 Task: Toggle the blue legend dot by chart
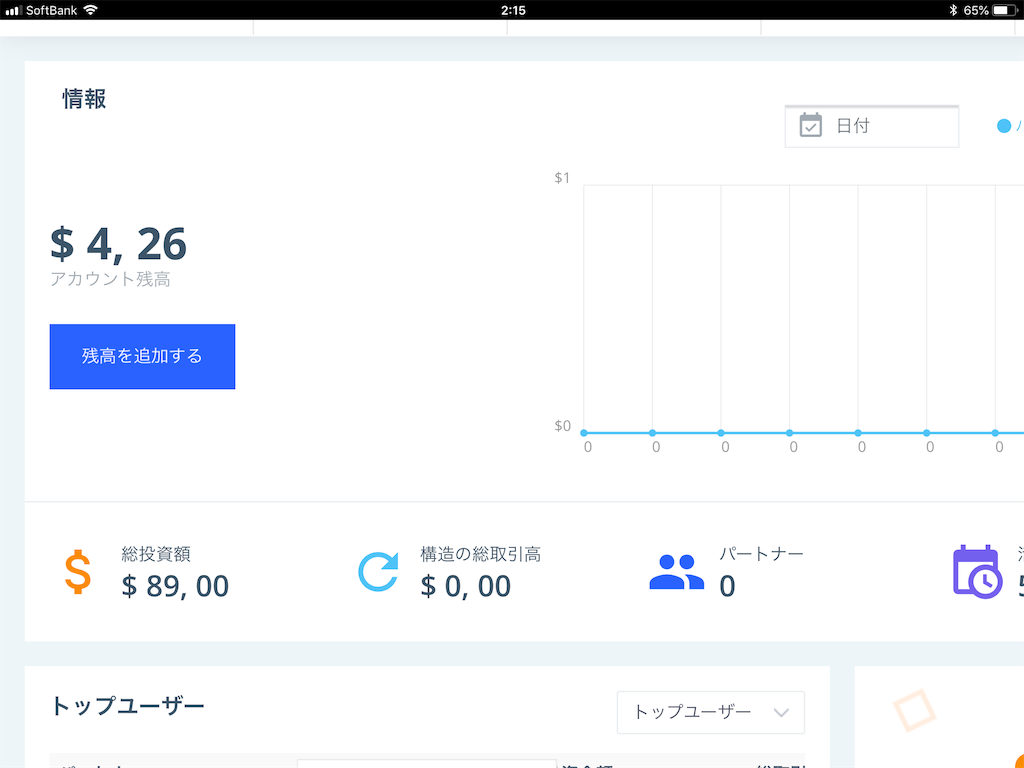coord(1004,126)
